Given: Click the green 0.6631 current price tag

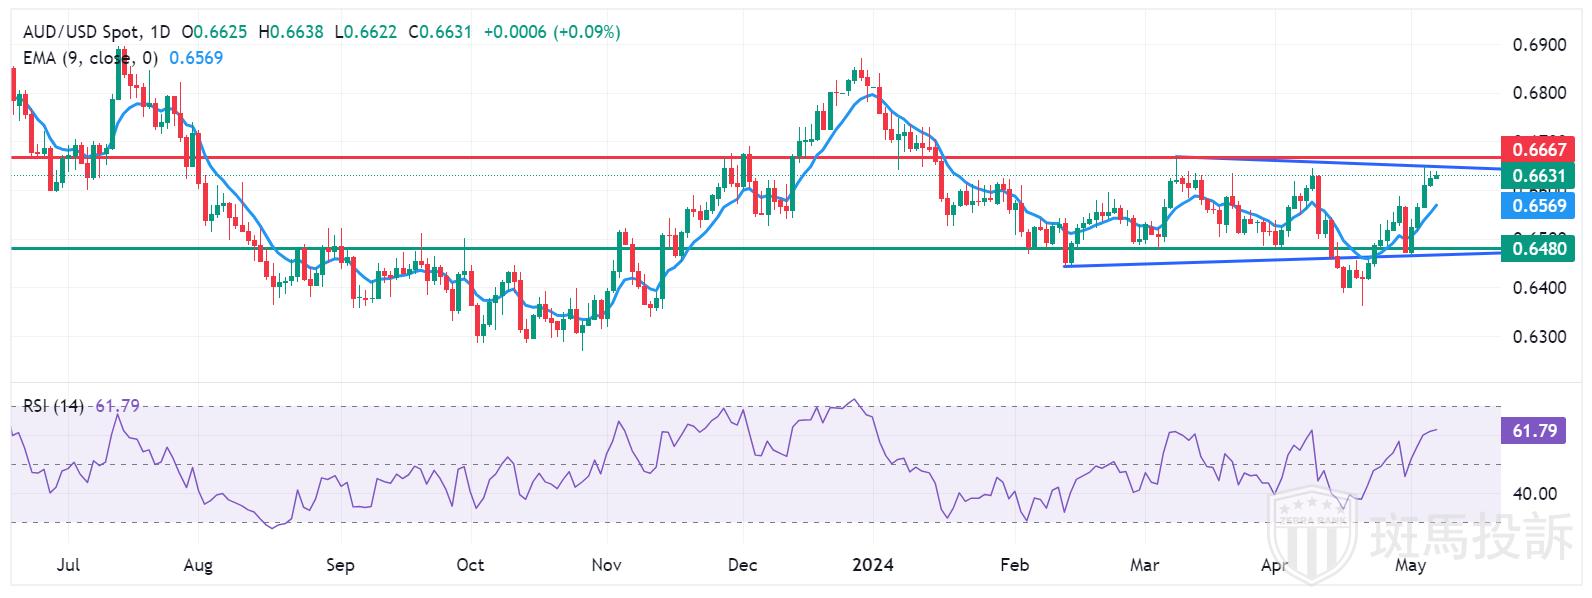Looking at the screenshot, I should [x=1538, y=176].
